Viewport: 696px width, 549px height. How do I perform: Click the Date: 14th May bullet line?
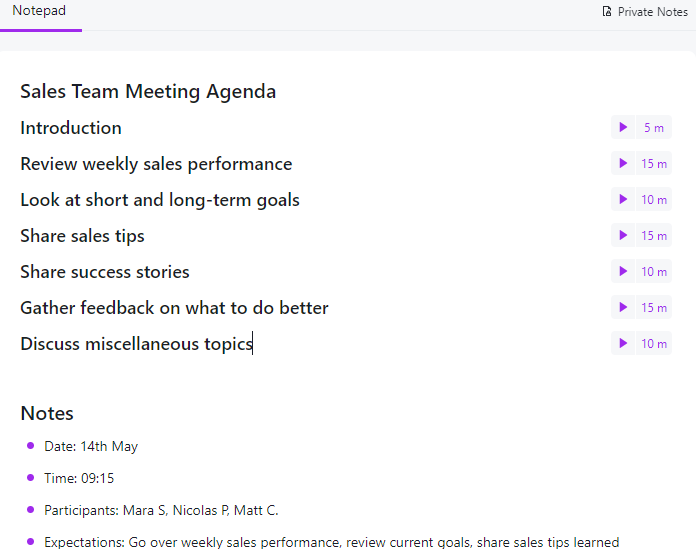tap(91, 447)
